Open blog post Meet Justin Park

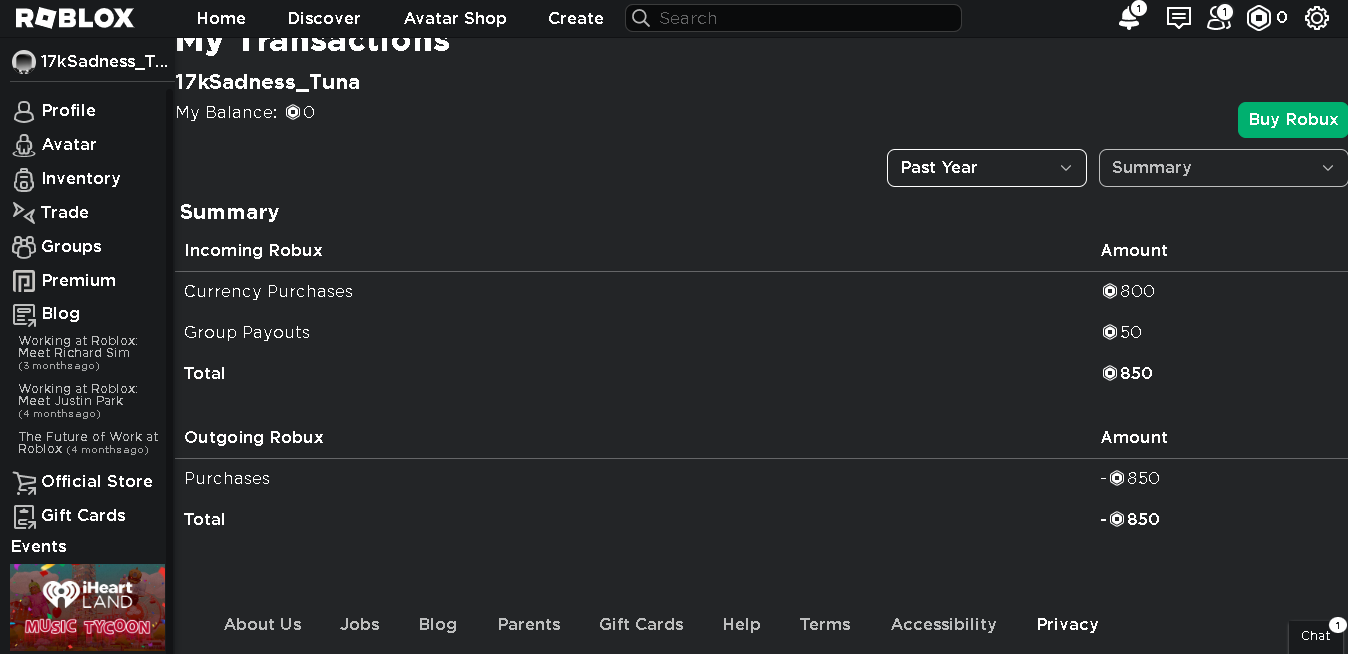tap(78, 401)
